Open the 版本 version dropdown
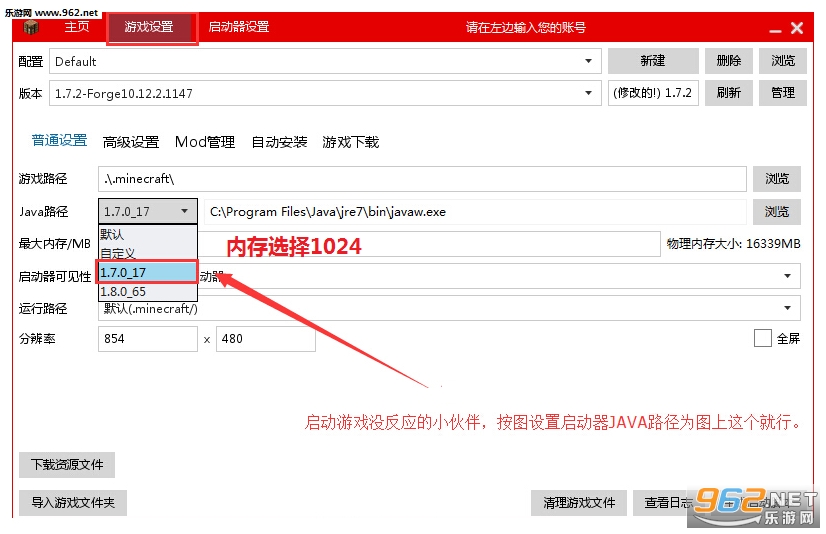The image size is (826, 534). pos(588,93)
